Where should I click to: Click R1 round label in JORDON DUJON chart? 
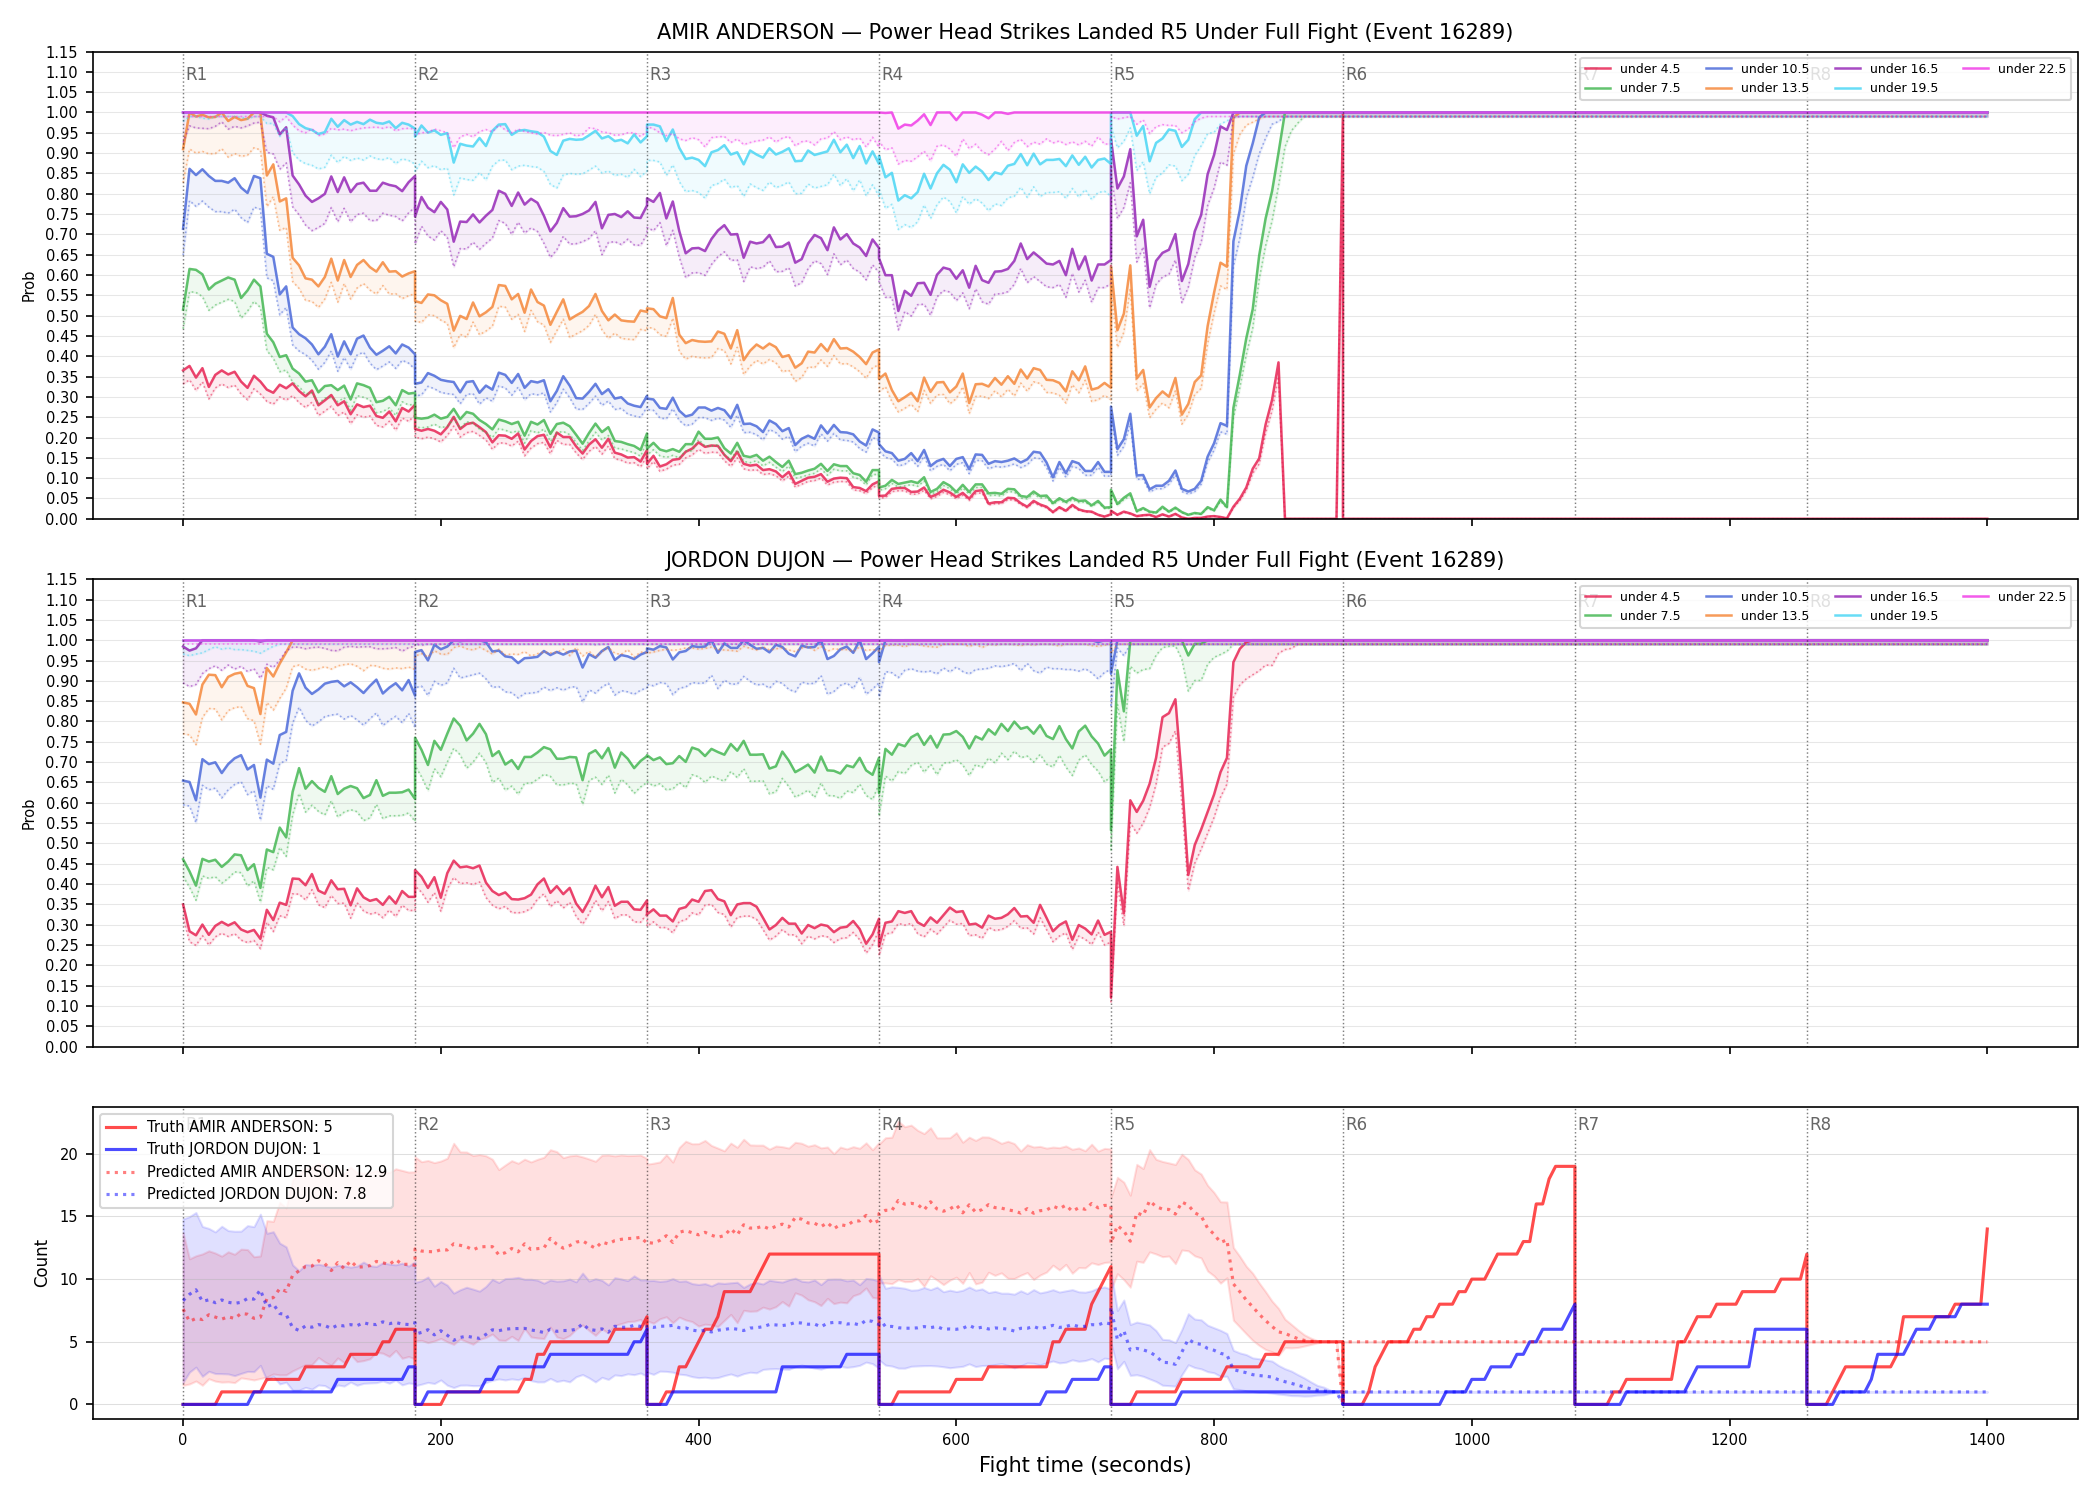[196, 601]
